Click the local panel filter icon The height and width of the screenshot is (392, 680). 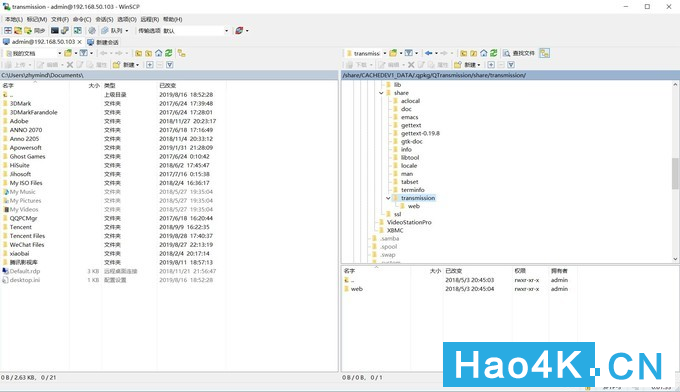[x=84, y=53]
